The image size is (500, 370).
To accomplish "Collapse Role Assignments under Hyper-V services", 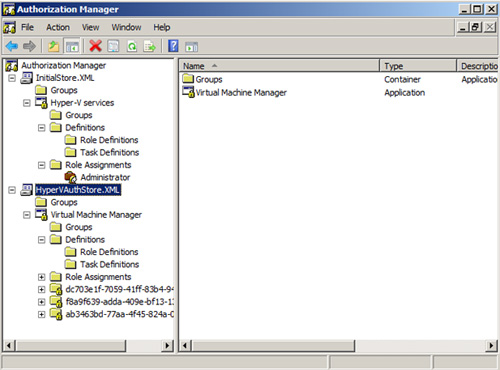I will (41, 165).
